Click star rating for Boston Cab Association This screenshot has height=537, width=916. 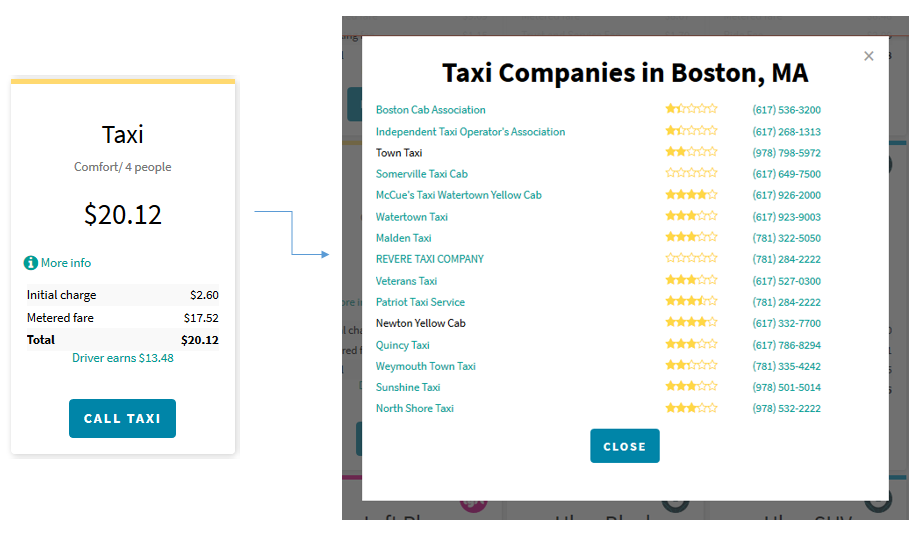(x=691, y=110)
